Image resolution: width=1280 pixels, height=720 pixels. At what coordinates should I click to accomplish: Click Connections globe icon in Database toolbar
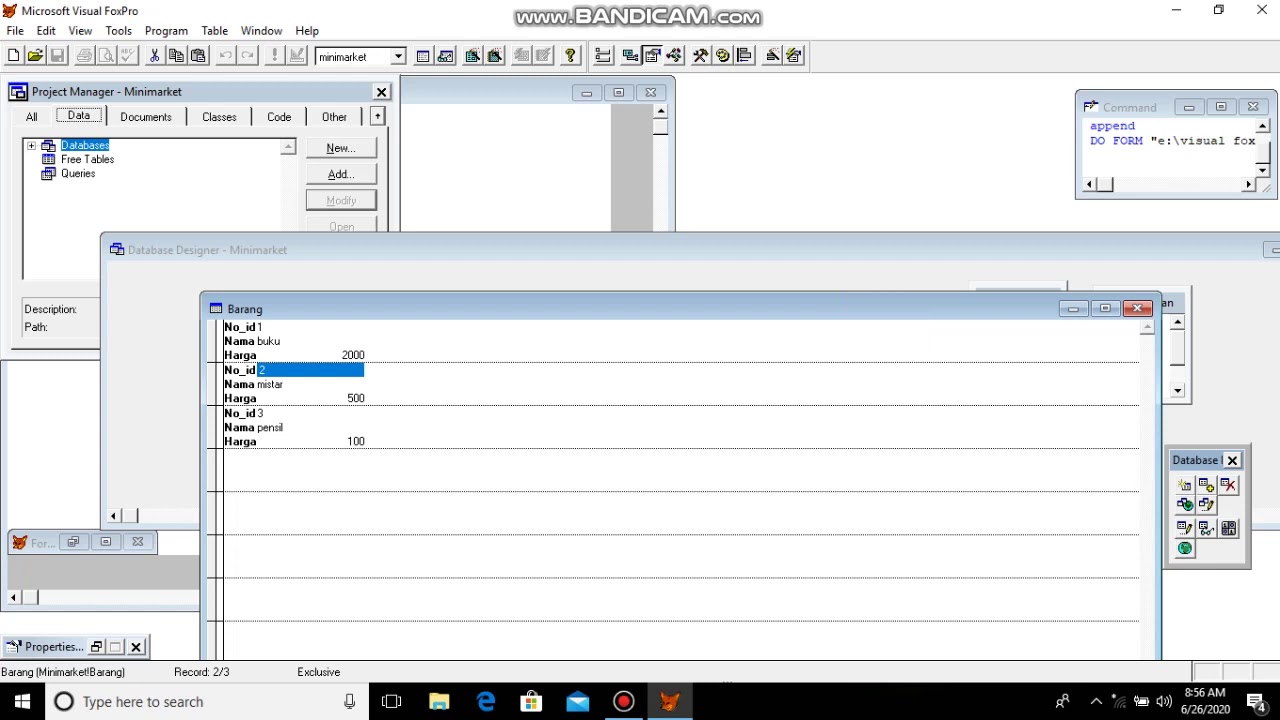(1185, 548)
